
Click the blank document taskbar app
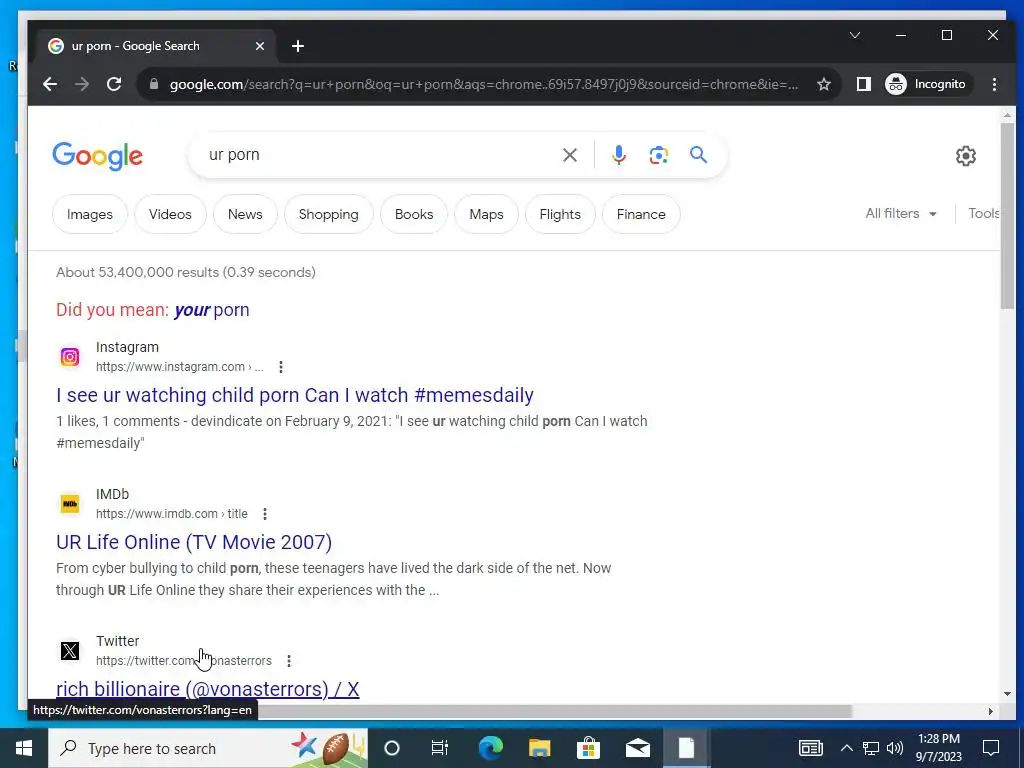(686, 748)
